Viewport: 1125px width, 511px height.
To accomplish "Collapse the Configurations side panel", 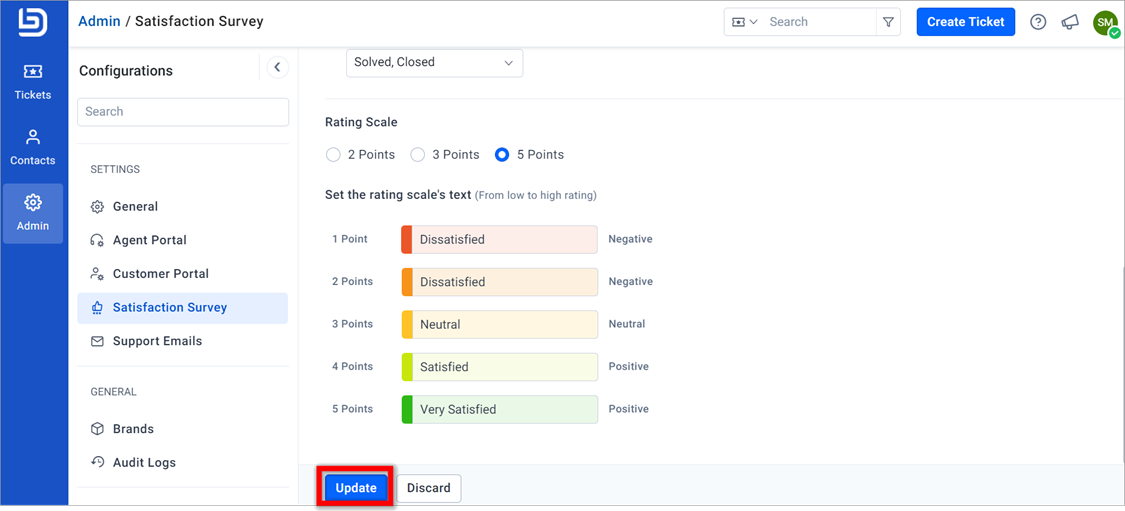I will (277, 68).
